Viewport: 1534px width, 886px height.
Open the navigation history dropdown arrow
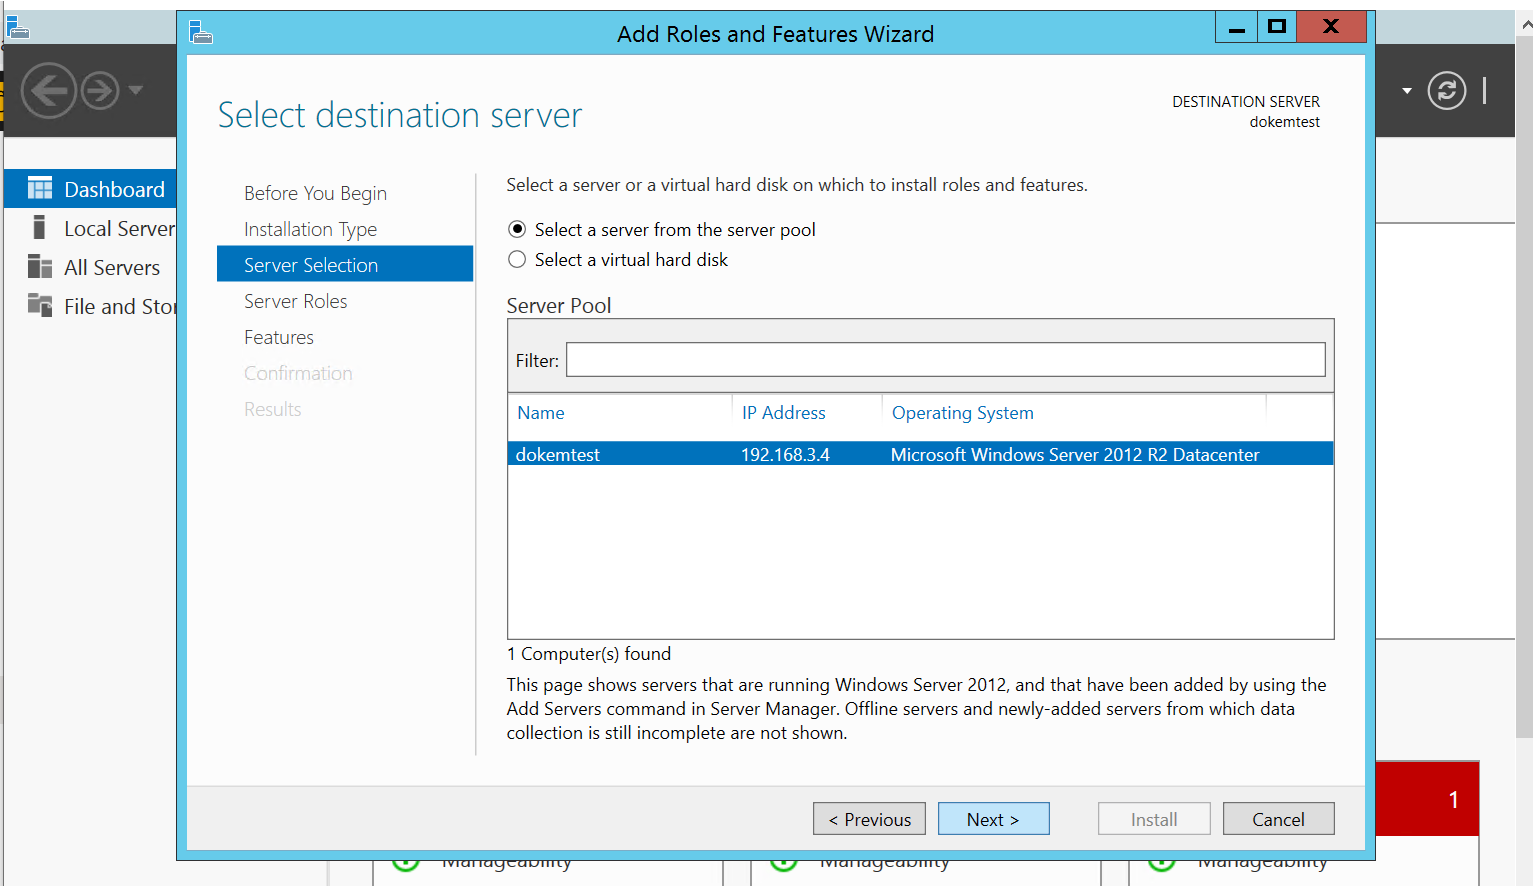click(135, 90)
